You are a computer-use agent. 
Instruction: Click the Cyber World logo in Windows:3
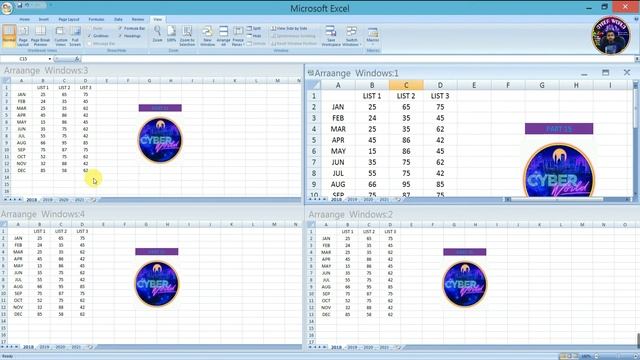pos(160,140)
